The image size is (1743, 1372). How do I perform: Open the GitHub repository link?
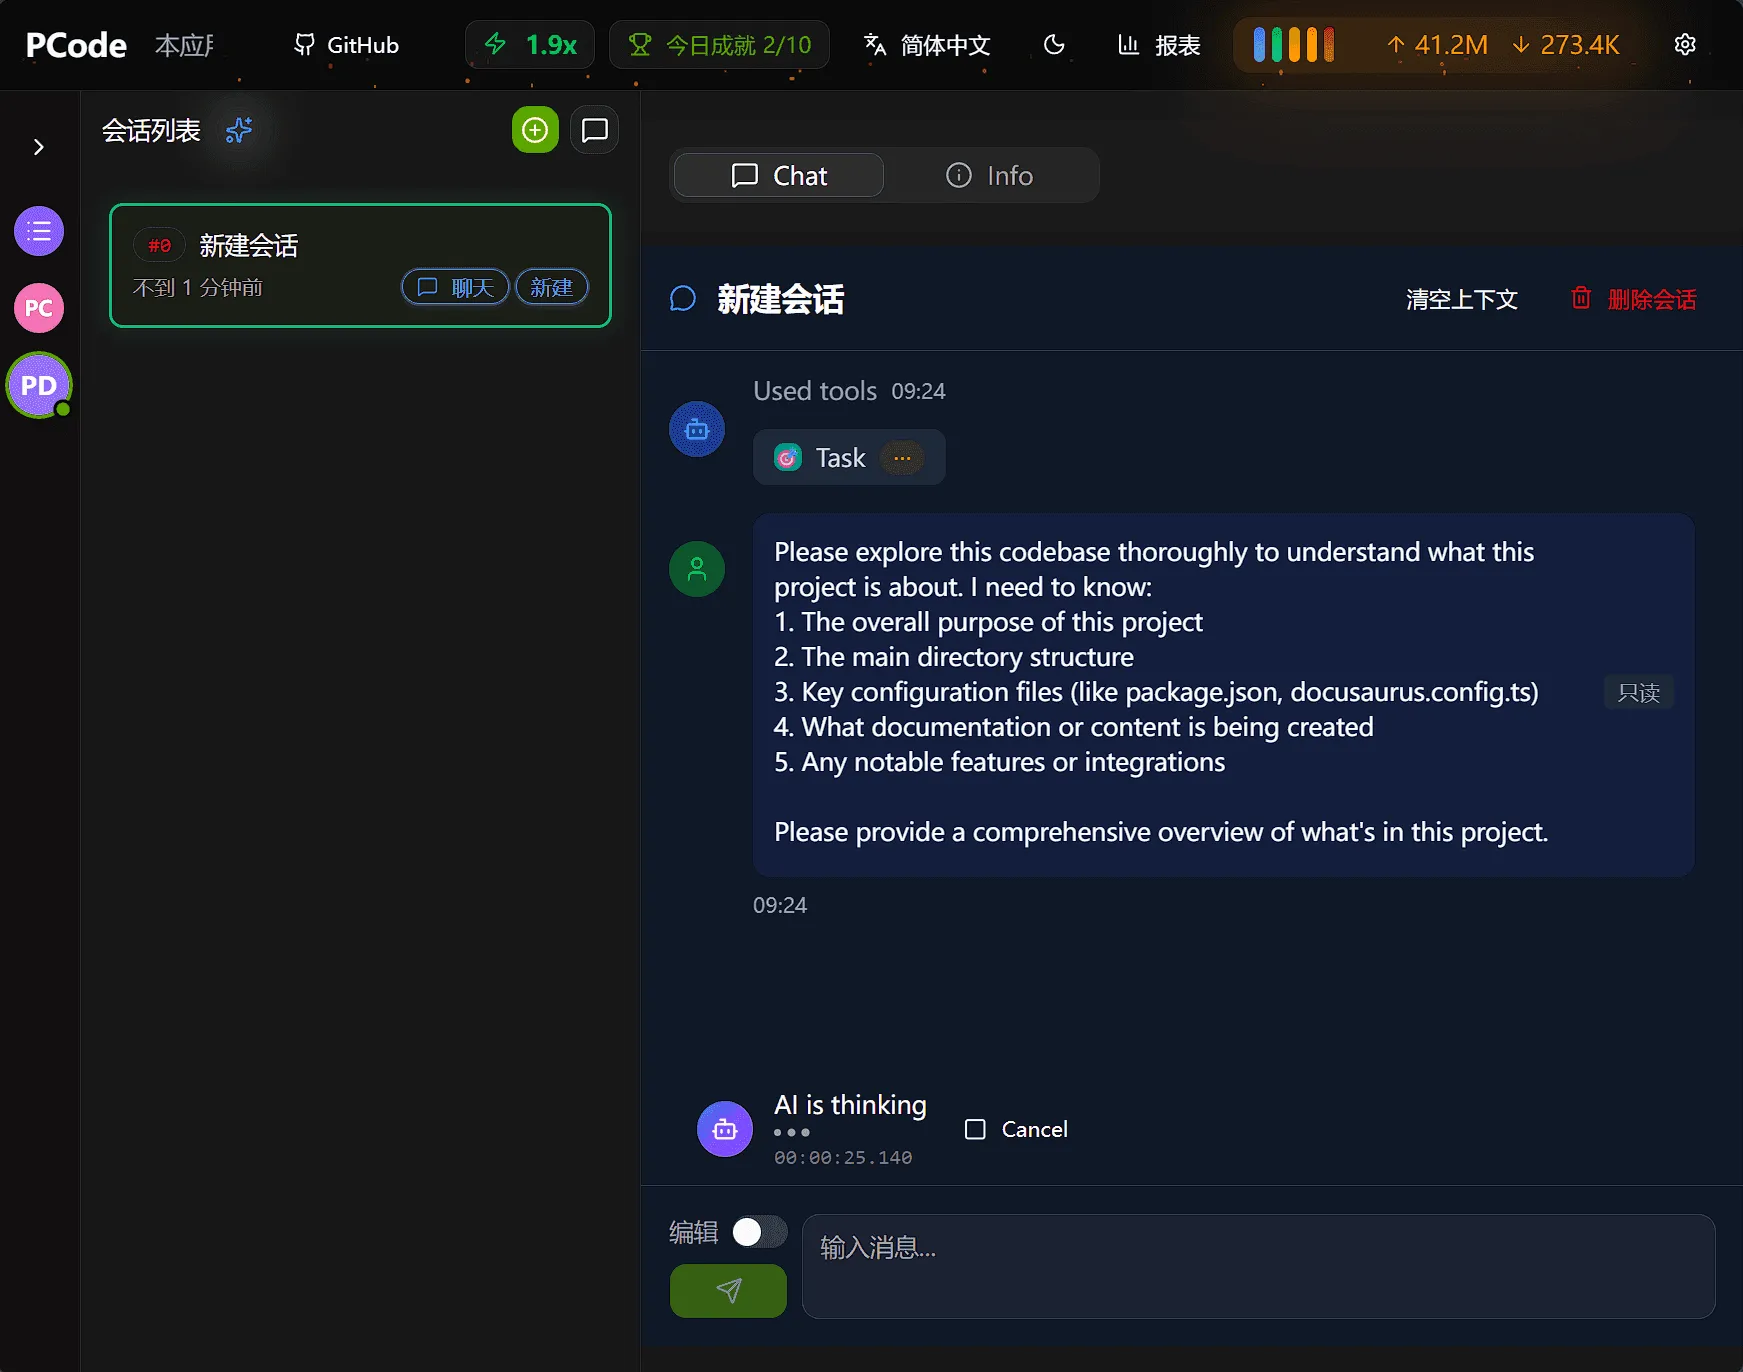click(345, 45)
